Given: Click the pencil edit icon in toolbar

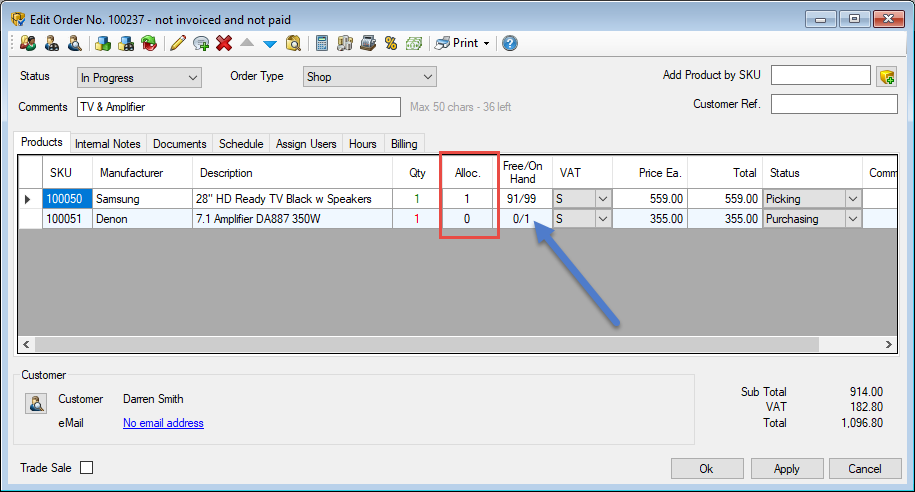Looking at the screenshot, I should click(x=178, y=43).
